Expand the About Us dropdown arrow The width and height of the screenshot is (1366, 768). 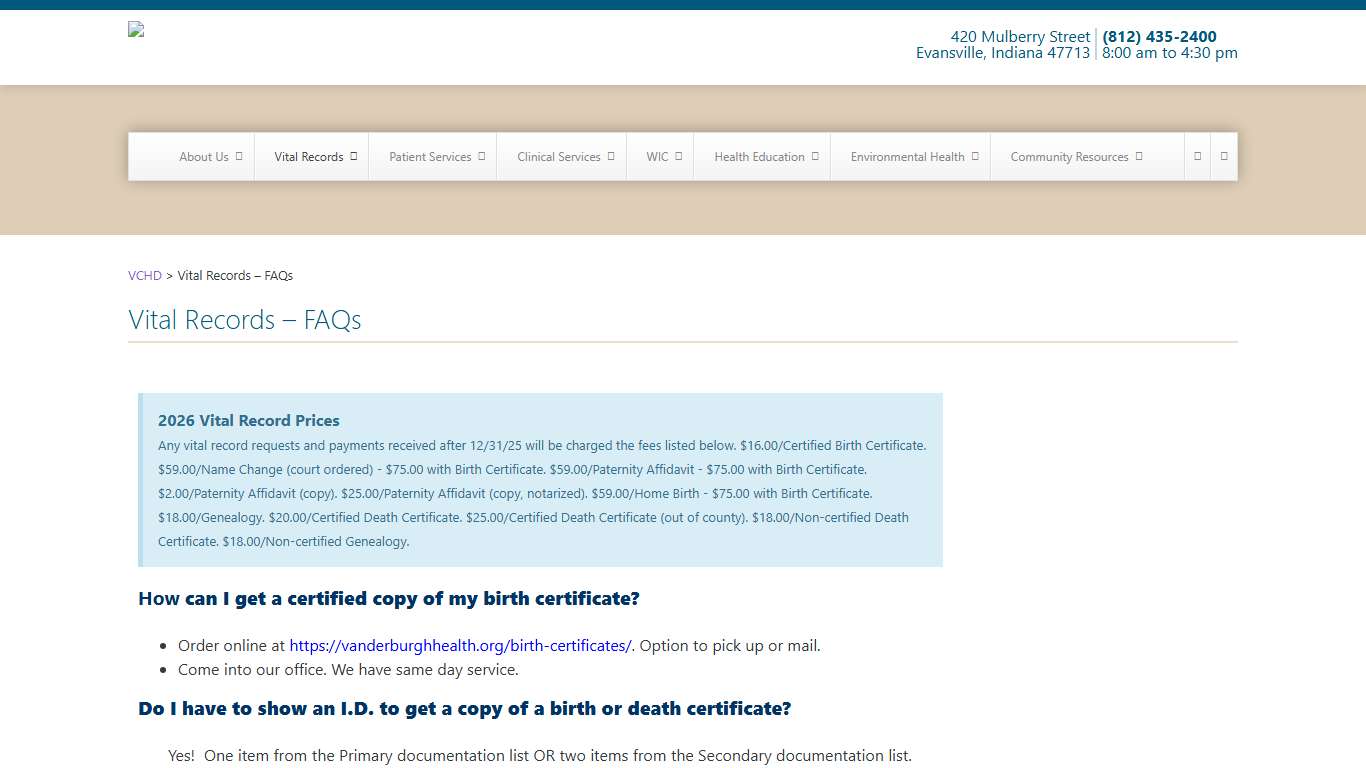239,156
